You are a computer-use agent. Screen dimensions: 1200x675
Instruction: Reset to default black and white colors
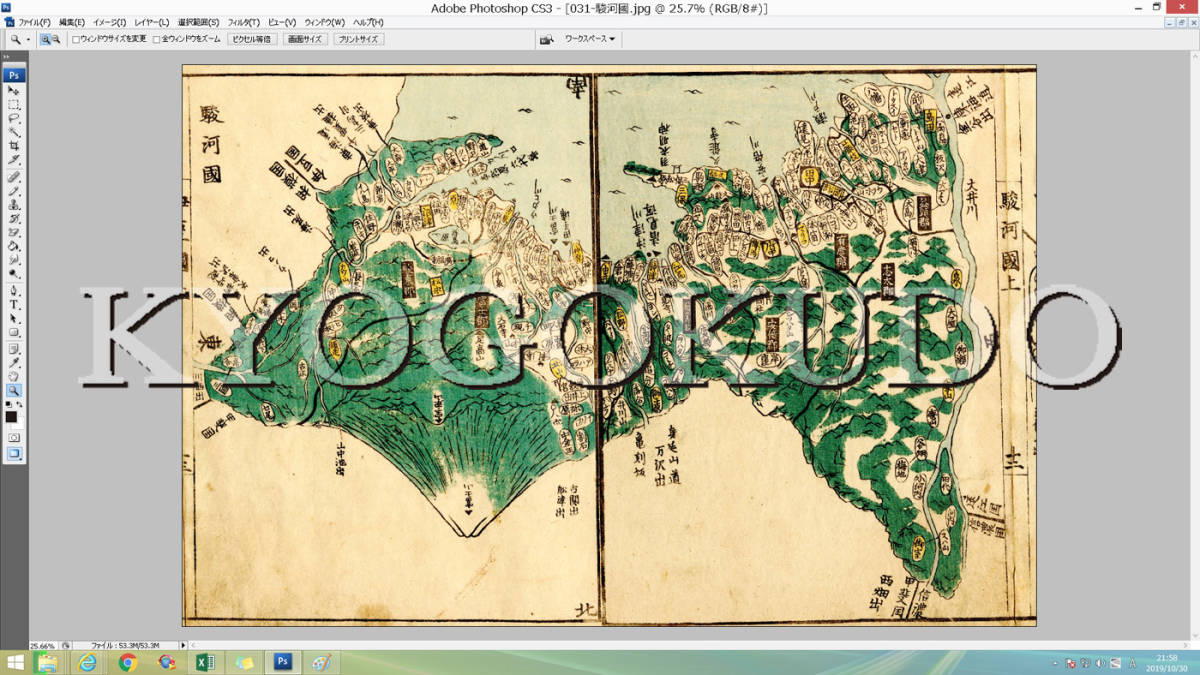[x=8, y=404]
